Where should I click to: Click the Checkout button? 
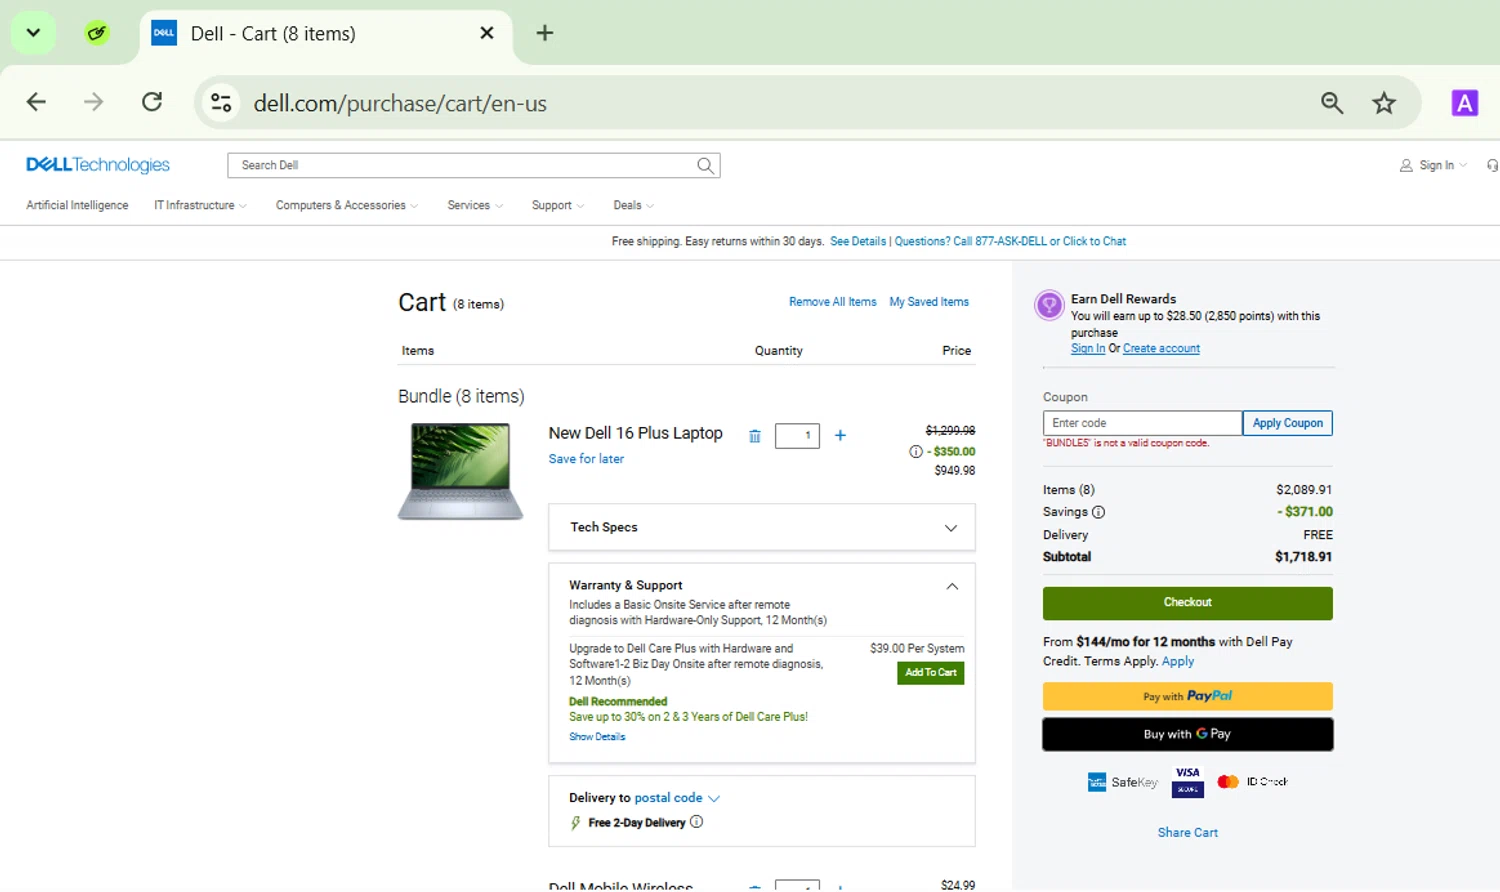pos(1188,603)
